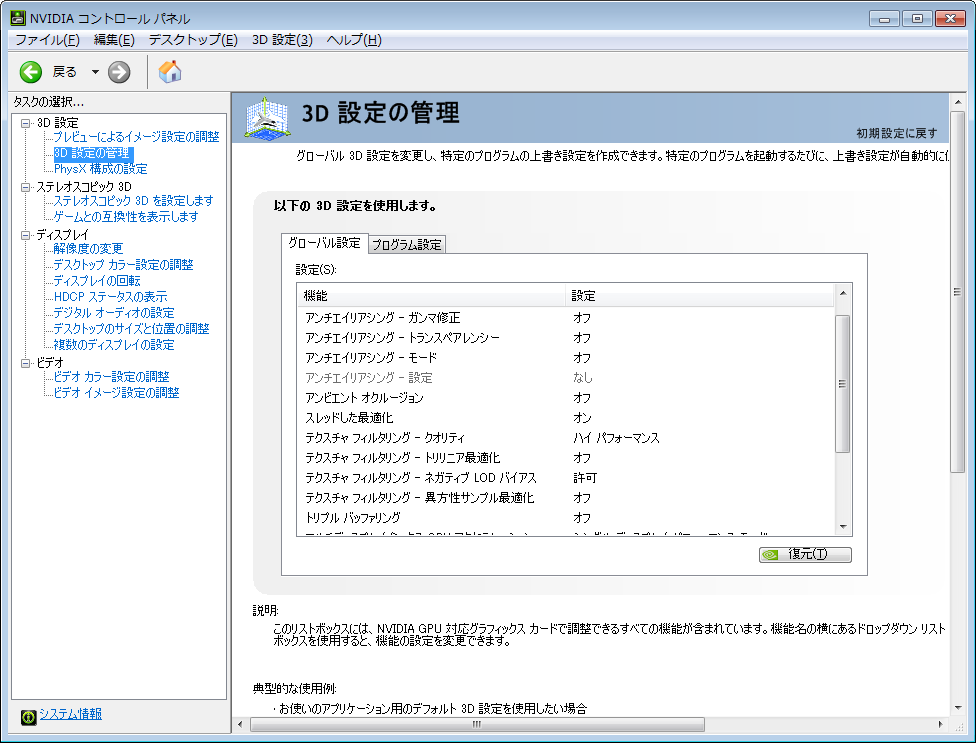Collapse the 3D 設定 tree node
This screenshot has height=743, width=976.
point(26,123)
